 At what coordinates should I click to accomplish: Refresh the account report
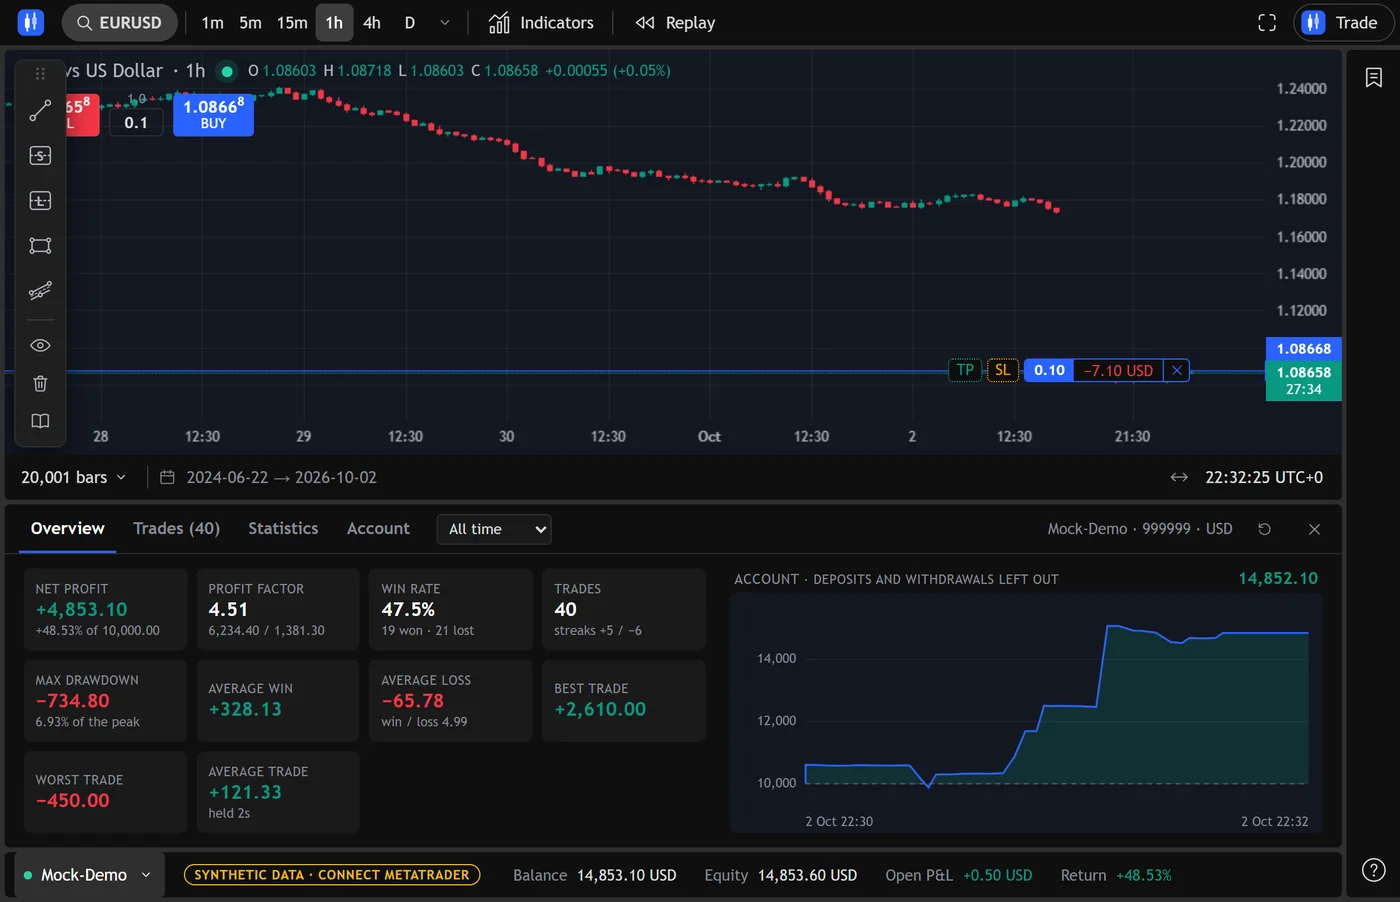point(1264,529)
